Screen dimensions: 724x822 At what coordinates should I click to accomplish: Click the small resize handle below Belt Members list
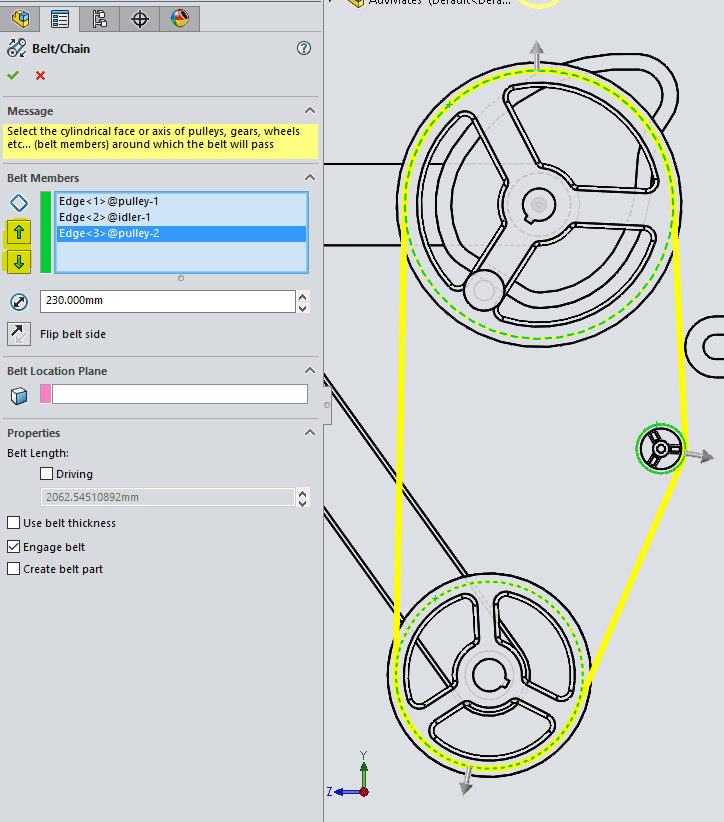[x=181, y=278]
